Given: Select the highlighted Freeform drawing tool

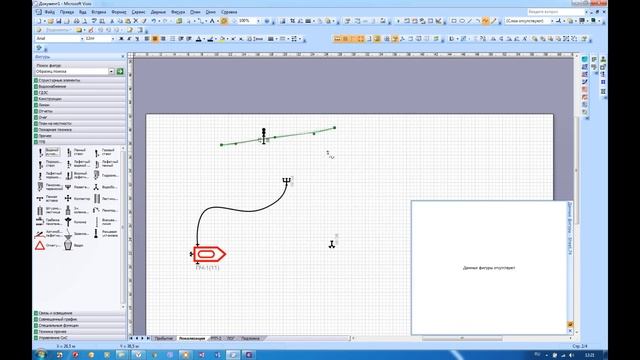Looking at the screenshot, I should (x=485, y=21).
